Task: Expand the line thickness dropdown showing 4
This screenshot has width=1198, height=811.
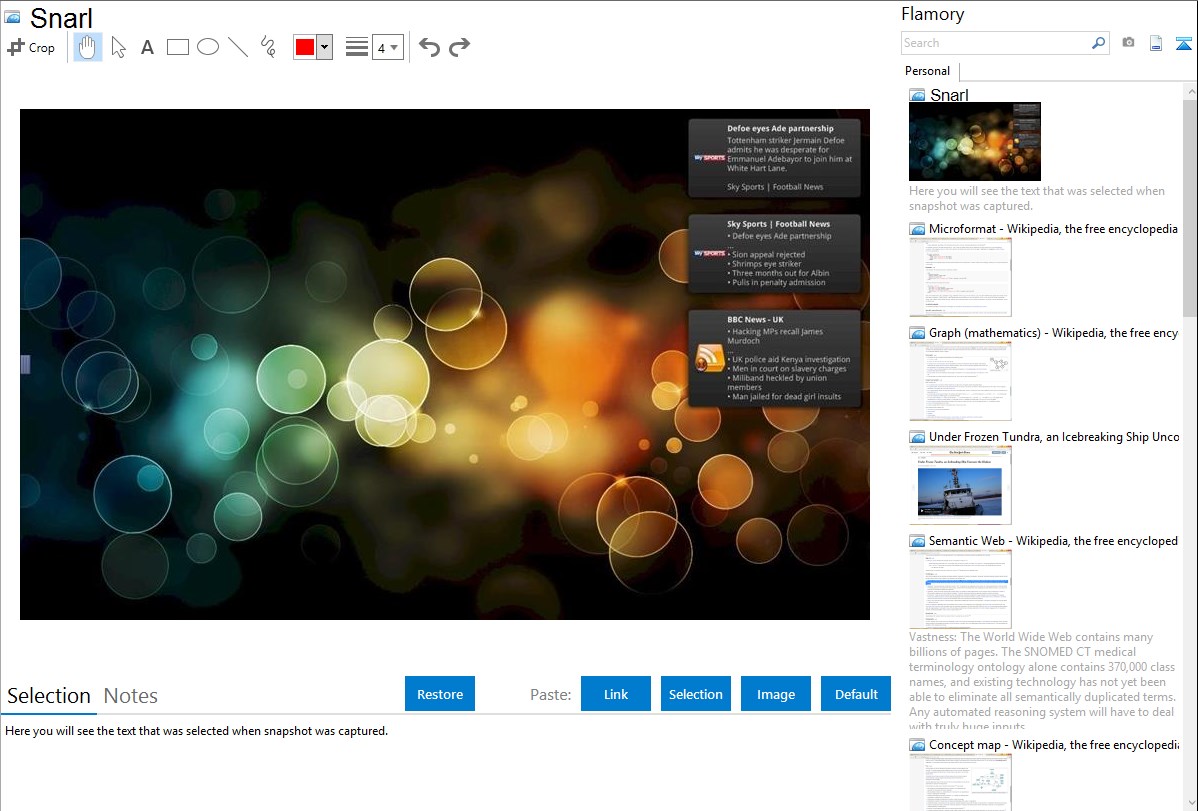Action: point(387,47)
